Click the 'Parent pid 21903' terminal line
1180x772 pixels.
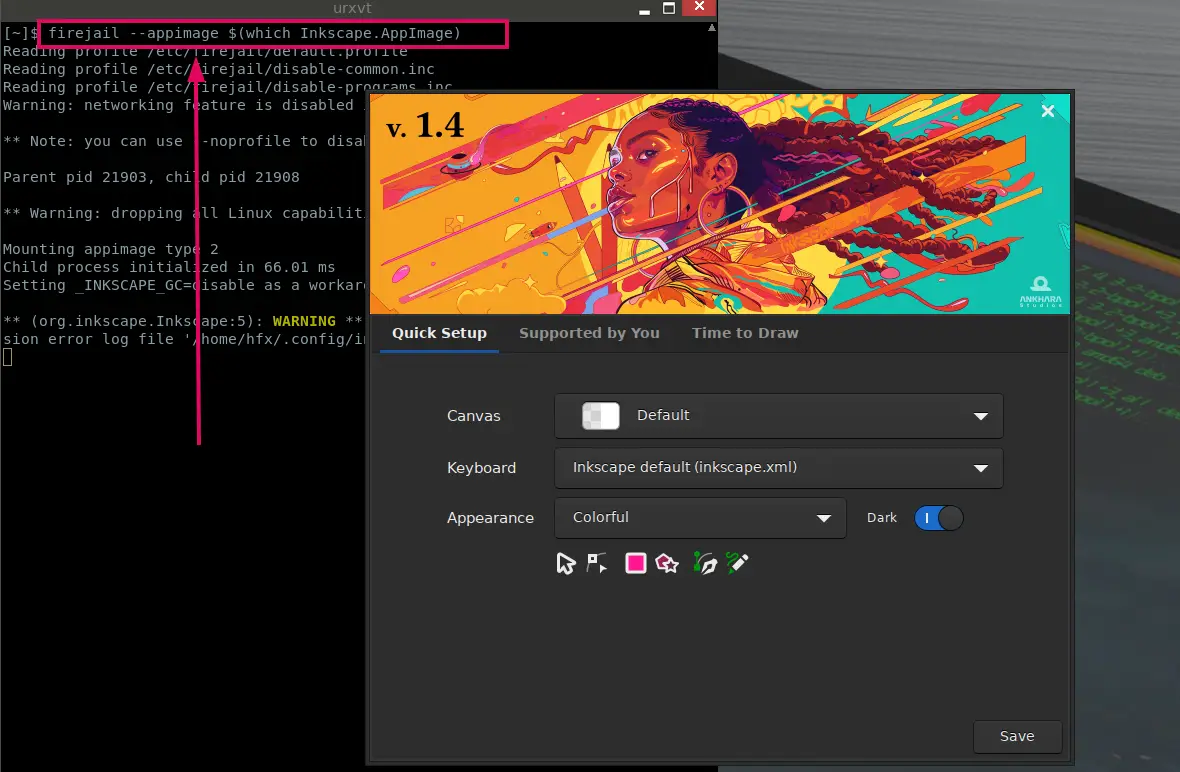click(151, 178)
